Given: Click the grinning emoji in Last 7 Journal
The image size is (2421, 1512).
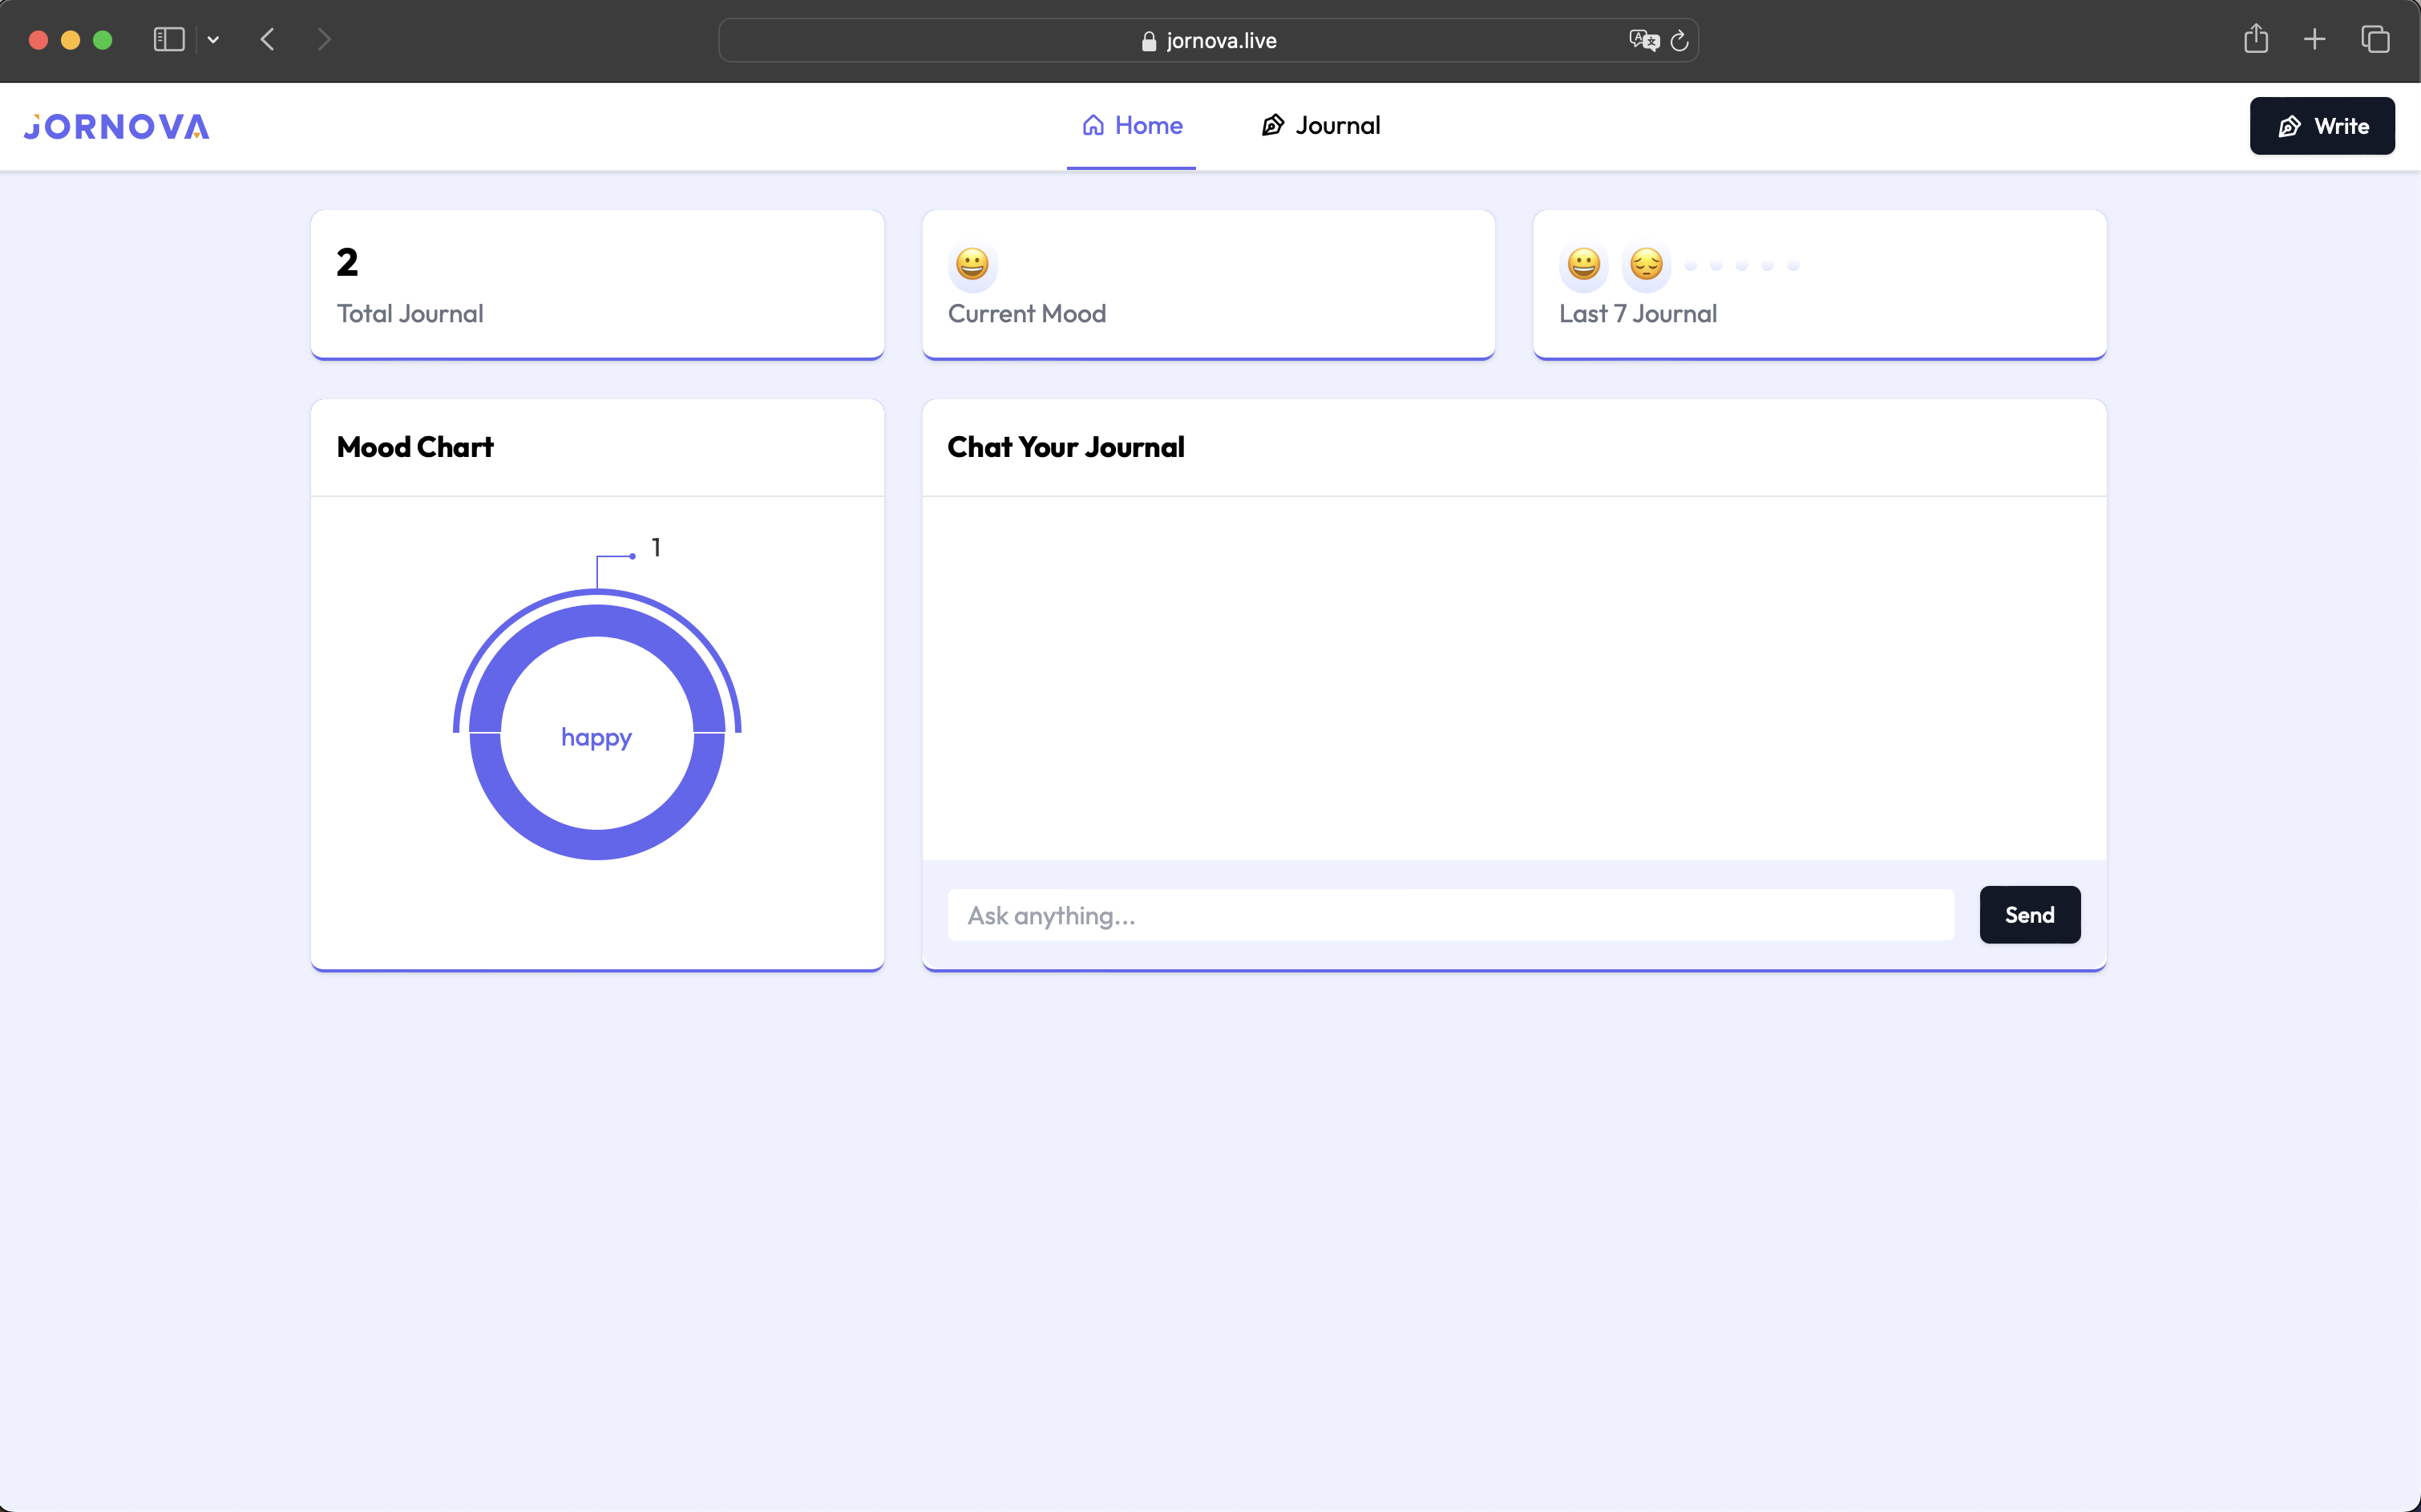Looking at the screenshot, I should click(x=1583, y=264).
